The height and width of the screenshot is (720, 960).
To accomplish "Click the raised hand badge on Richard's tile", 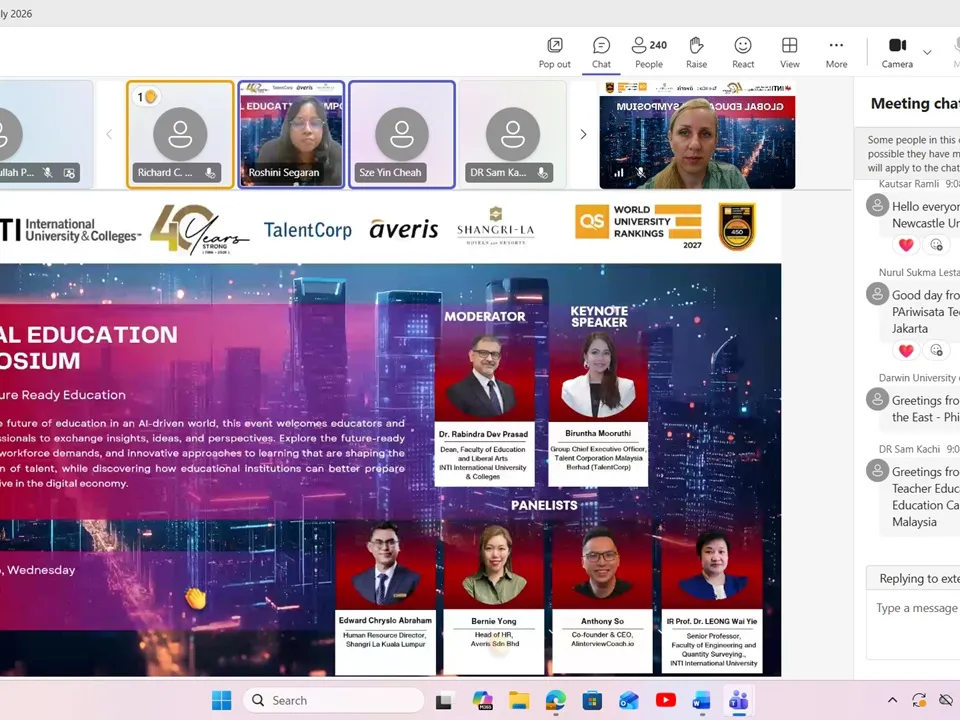I will tap(147, 96).
